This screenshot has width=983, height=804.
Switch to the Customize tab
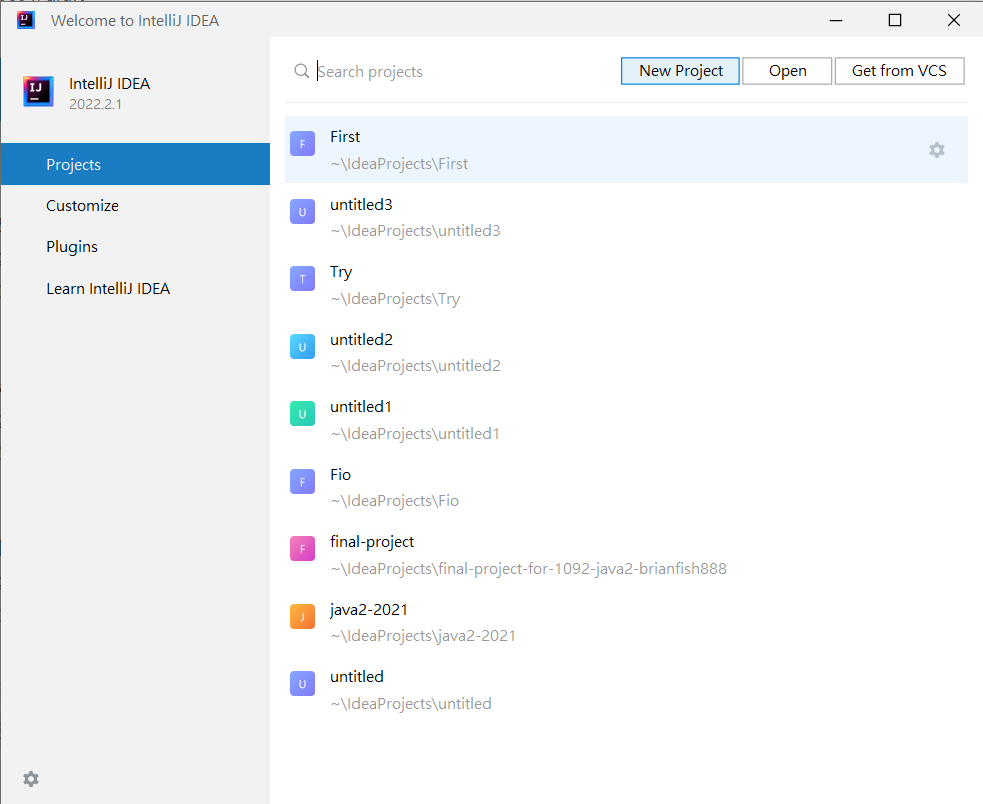tap(135, 206)
